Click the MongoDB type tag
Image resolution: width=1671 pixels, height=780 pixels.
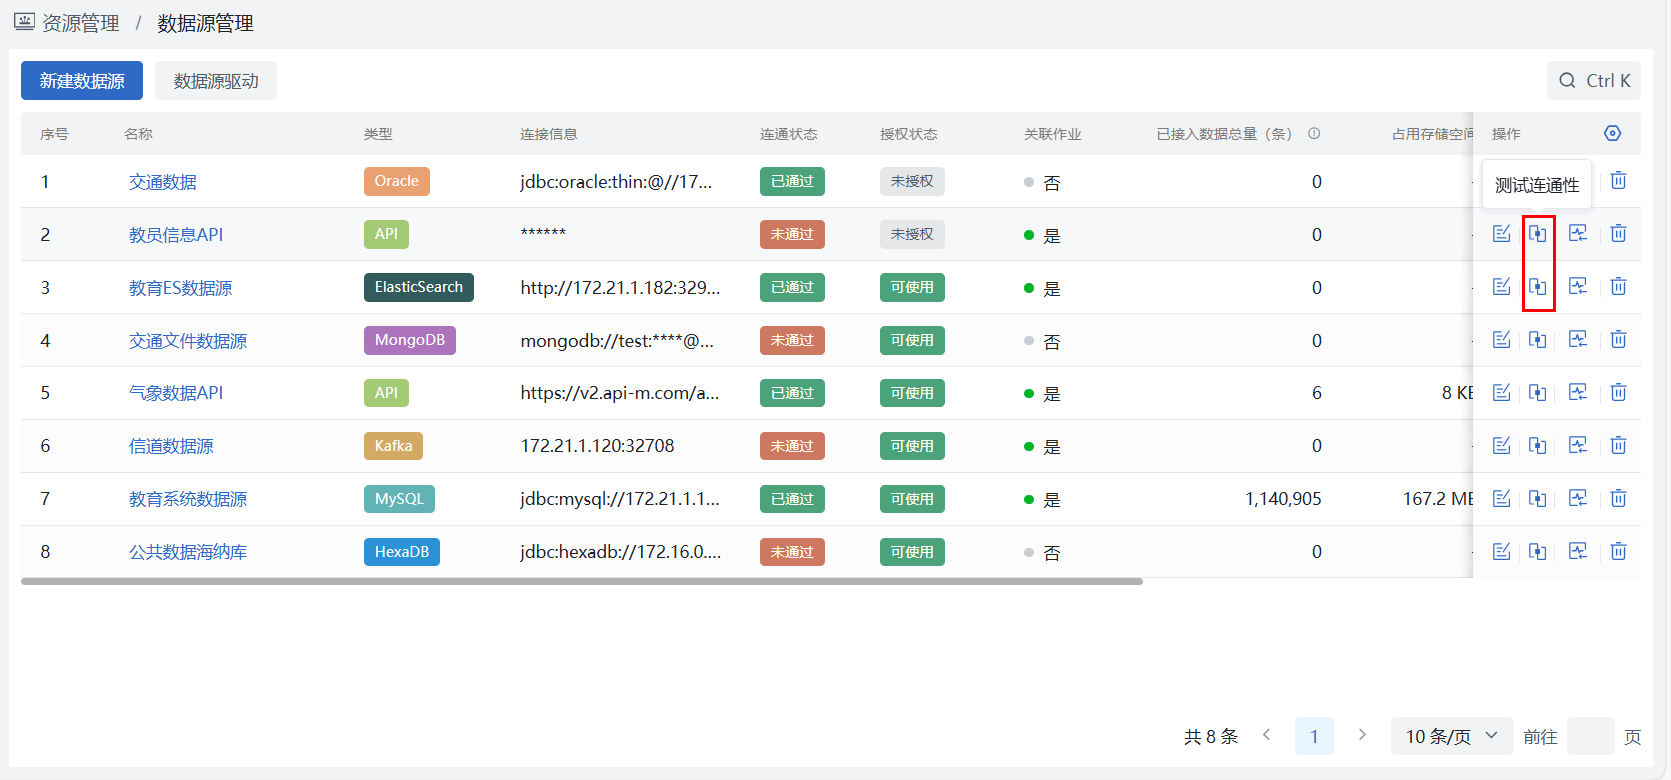(x=410, y=340)
